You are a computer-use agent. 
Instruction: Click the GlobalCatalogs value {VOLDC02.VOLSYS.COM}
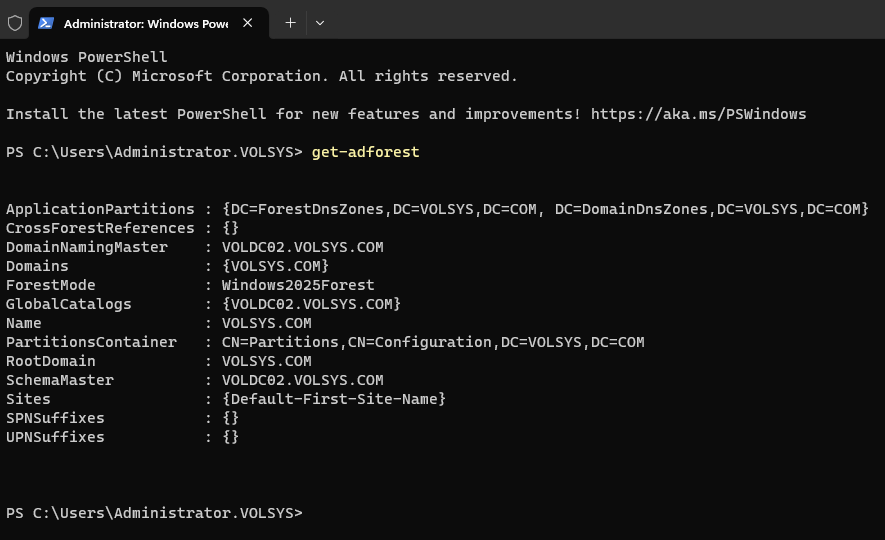coord(311,304)
